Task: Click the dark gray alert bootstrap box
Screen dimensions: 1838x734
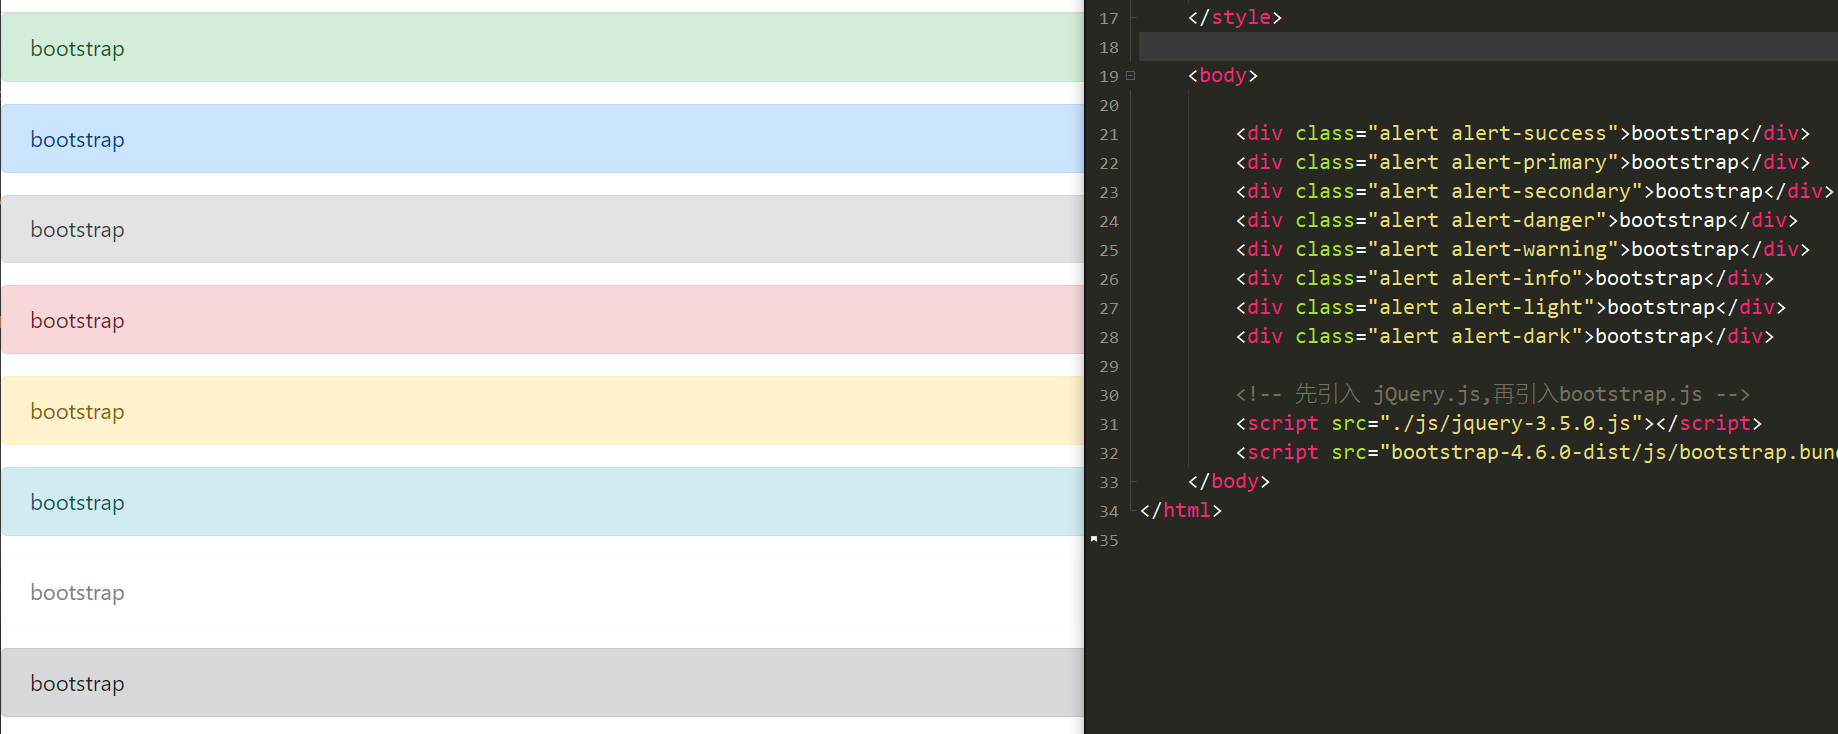Action: pos(542,683)
